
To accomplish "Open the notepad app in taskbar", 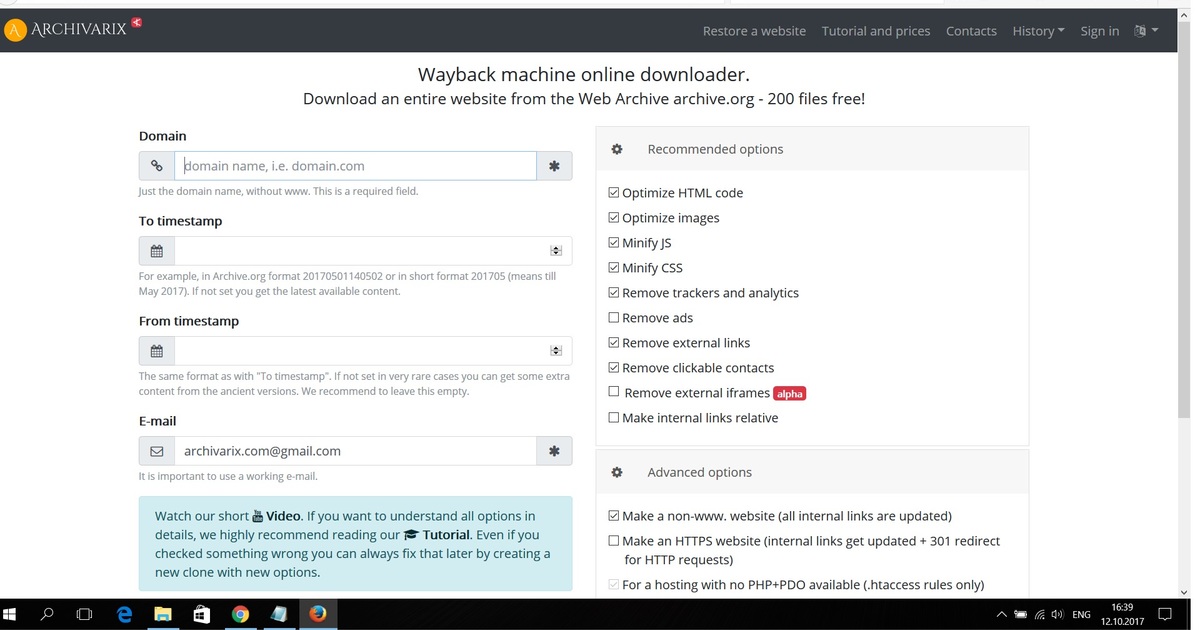I will pyautogui.click(x=279, y=614).
